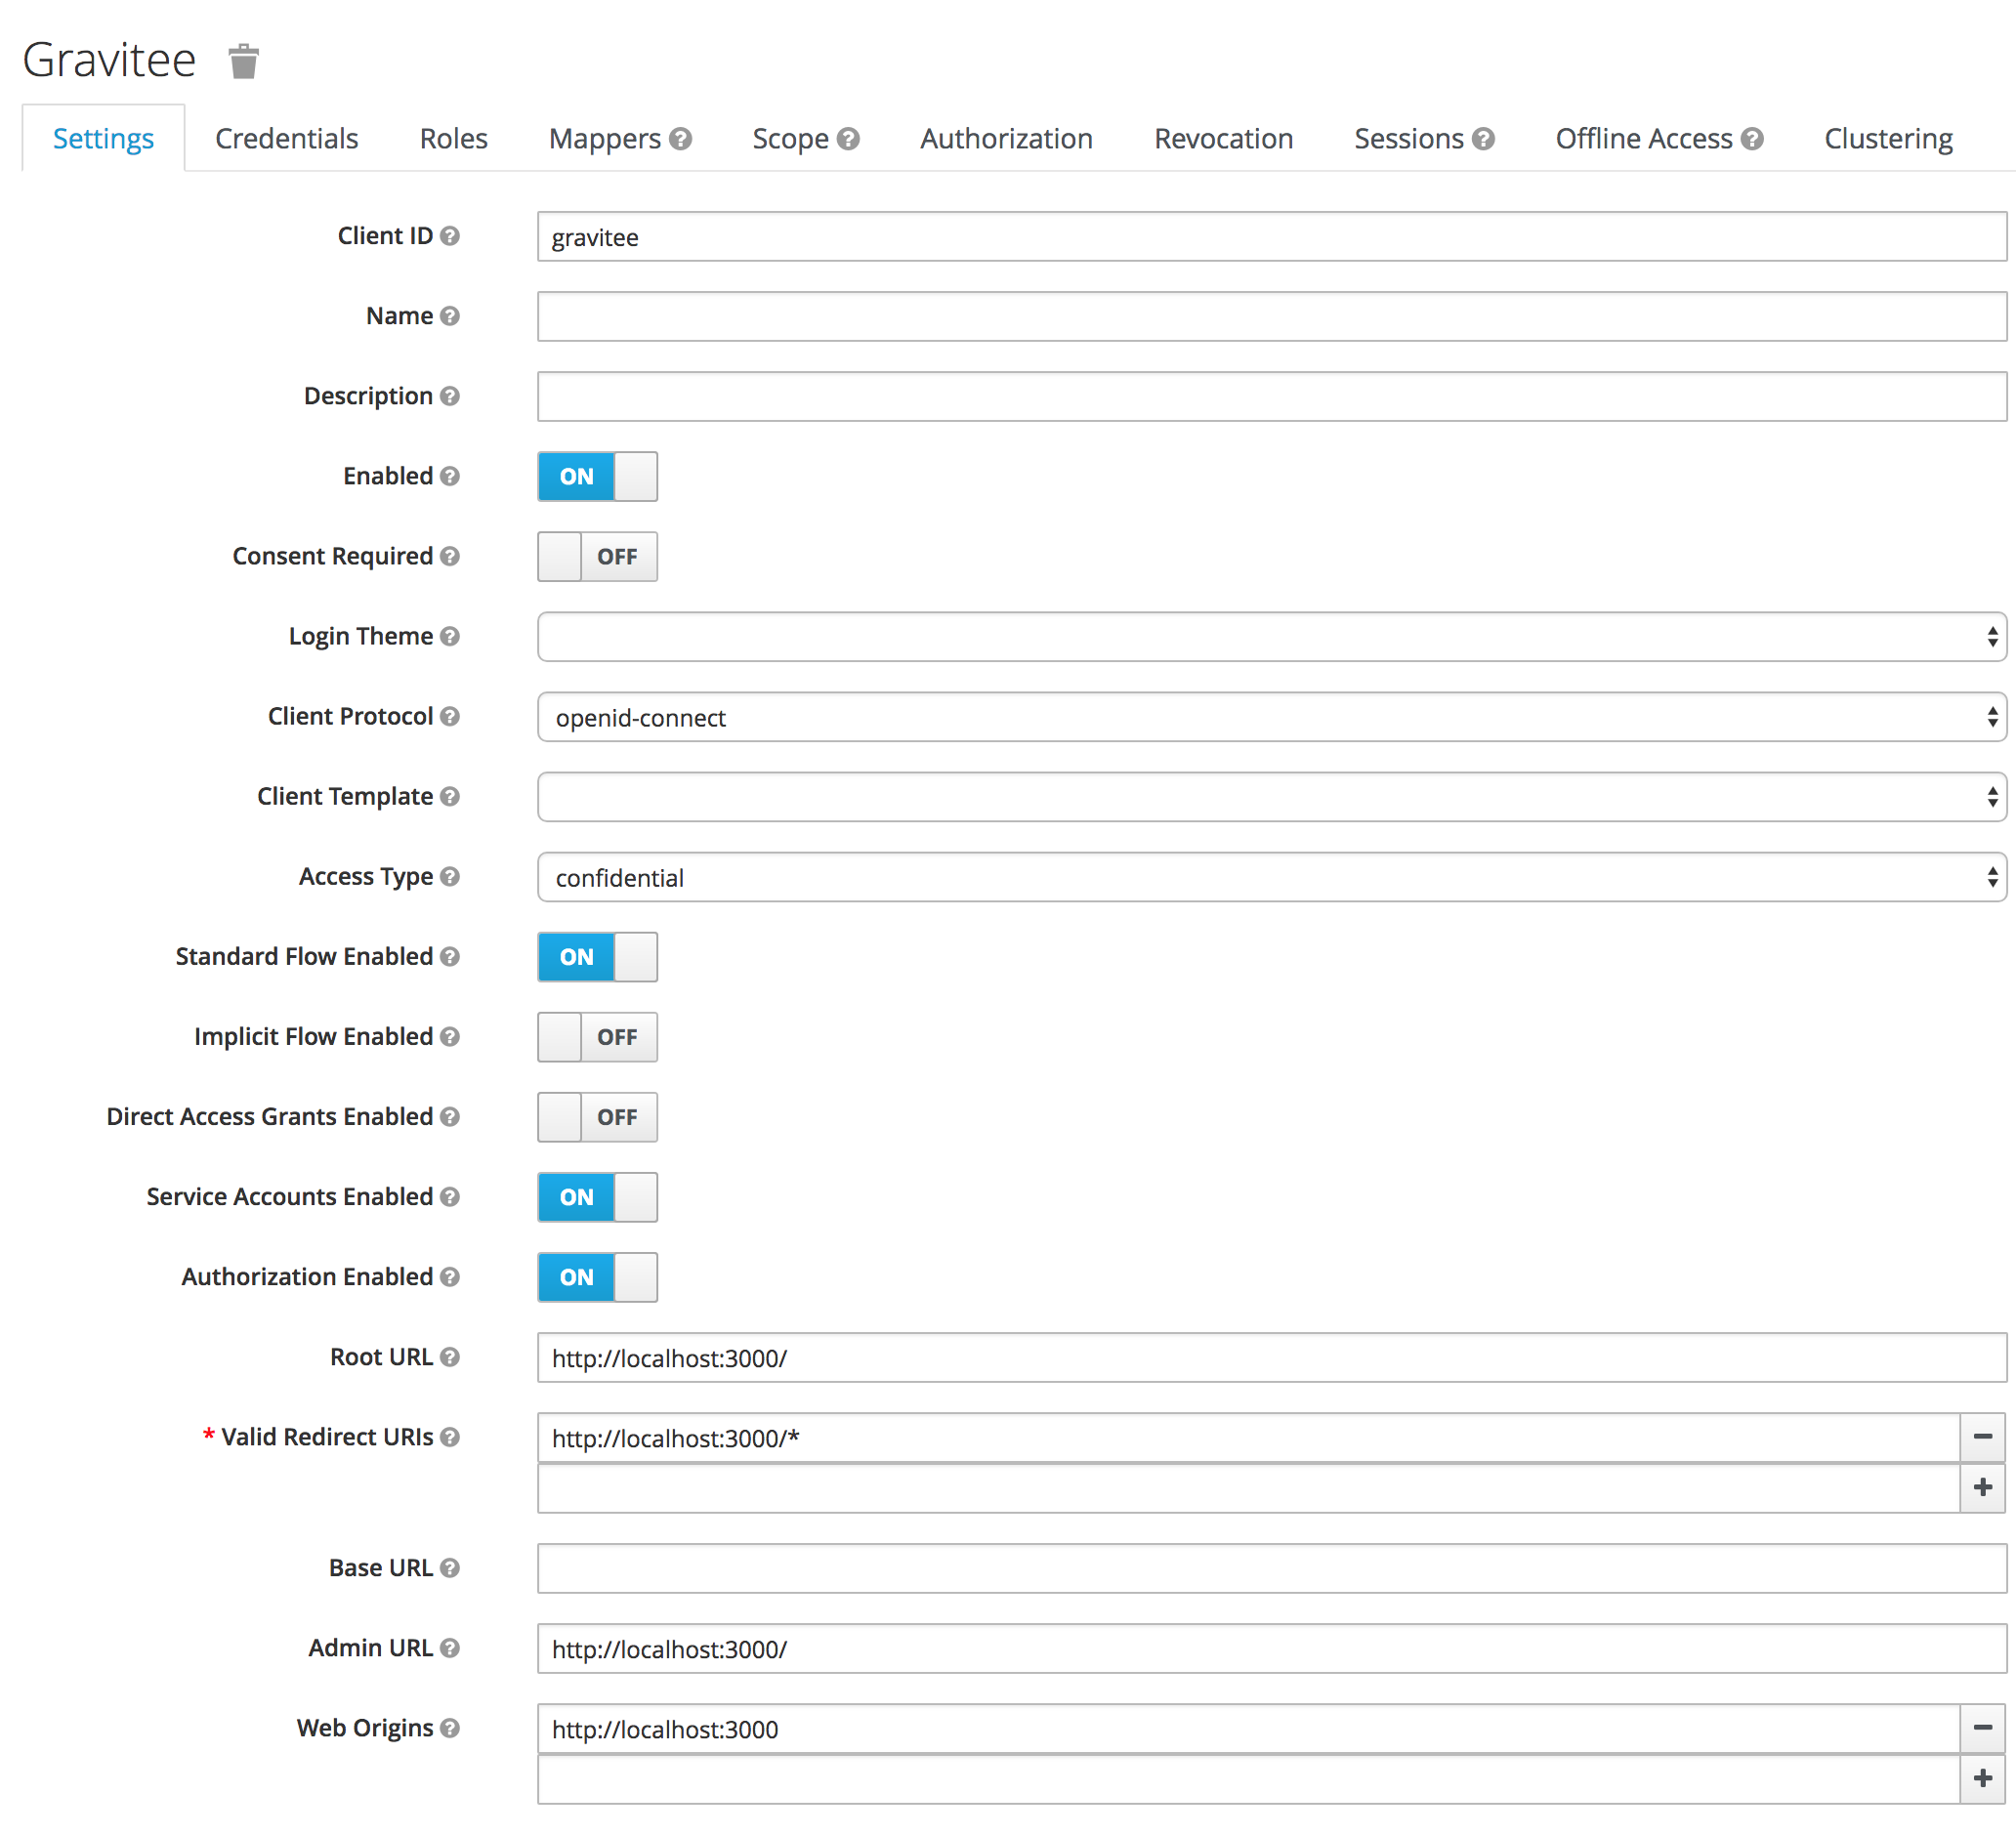Turn off the Enabled switch
The width and height of the screenshot is (2016, 1836).
[597, 477]
